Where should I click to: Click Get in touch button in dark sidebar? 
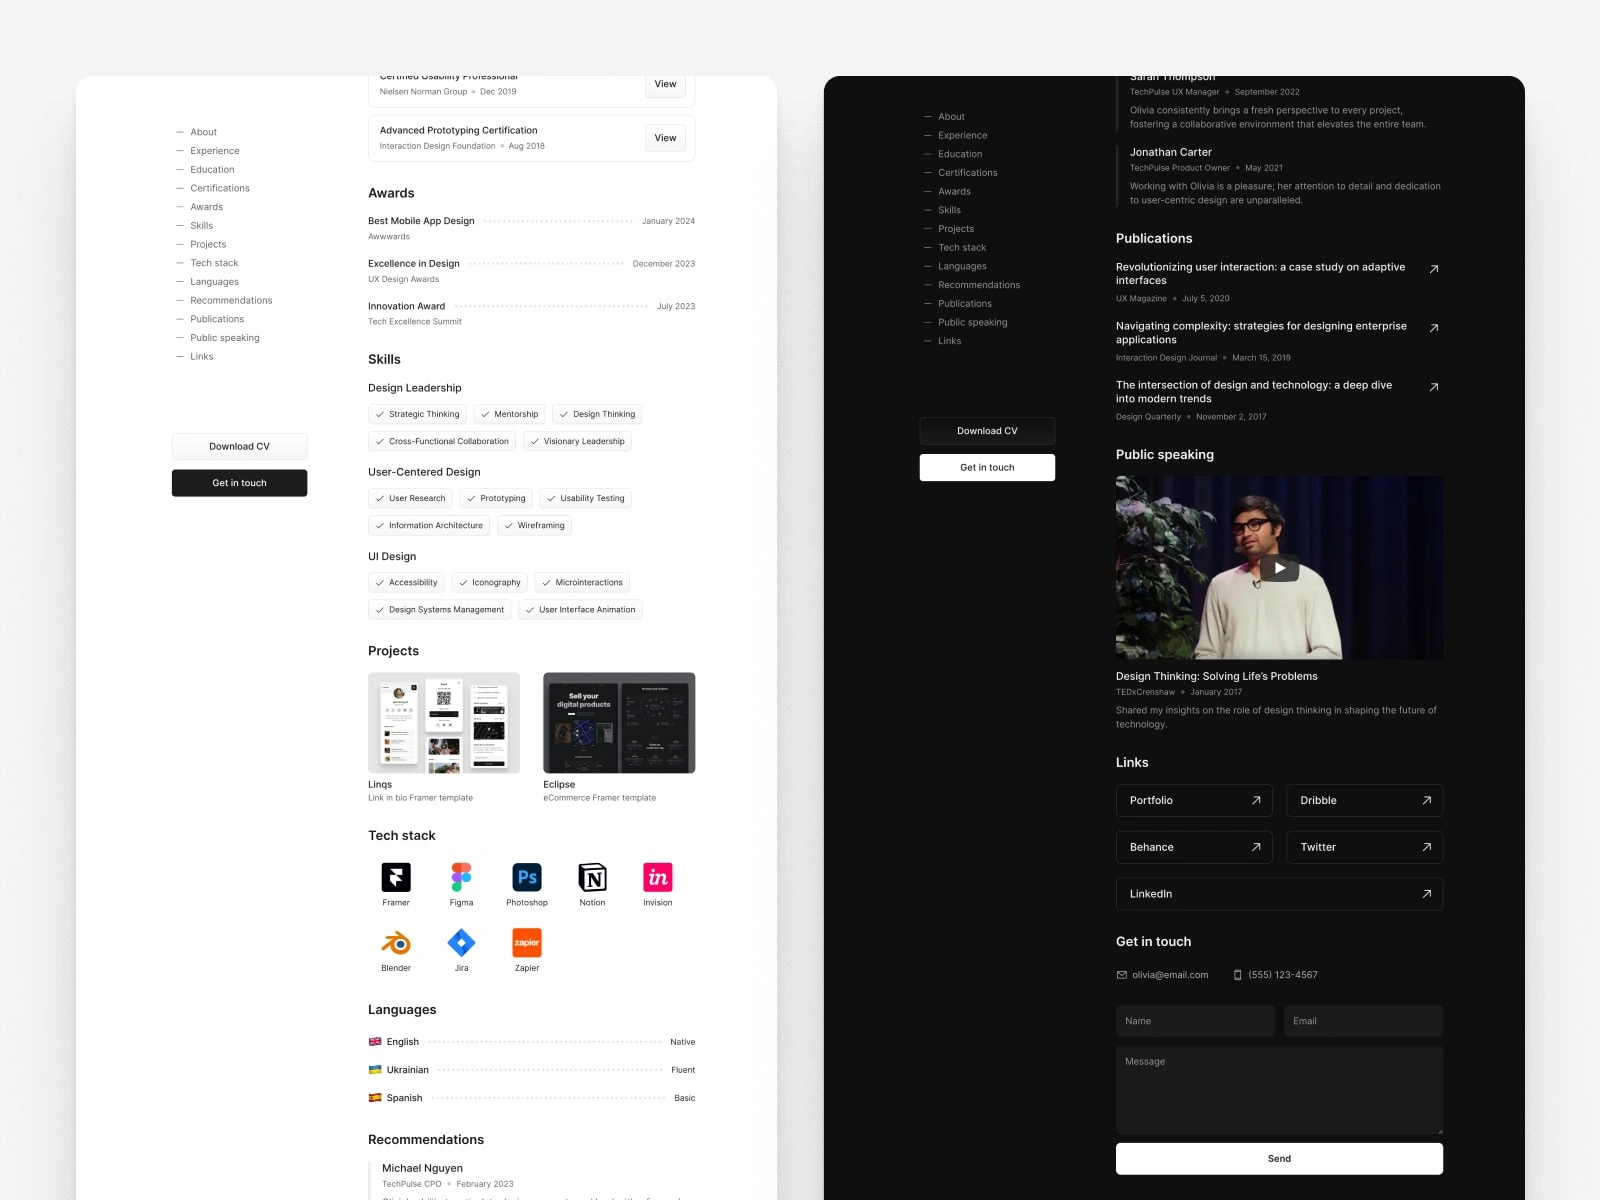987,467
